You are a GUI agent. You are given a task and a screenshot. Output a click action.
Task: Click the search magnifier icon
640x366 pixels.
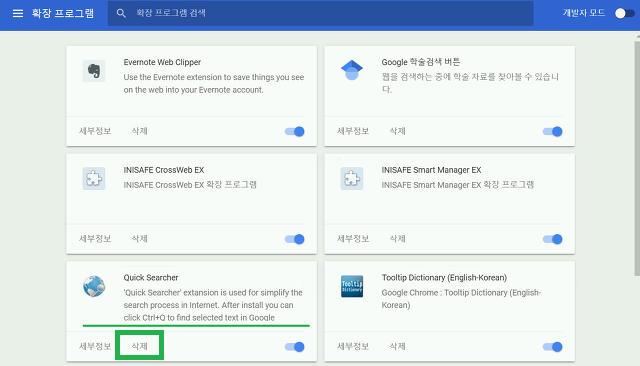coord(121,13)
